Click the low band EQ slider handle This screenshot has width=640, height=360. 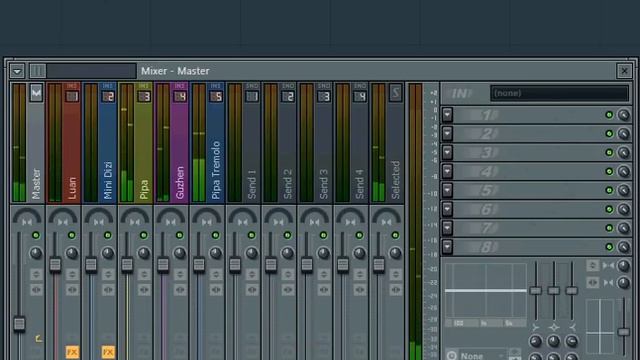536,291
